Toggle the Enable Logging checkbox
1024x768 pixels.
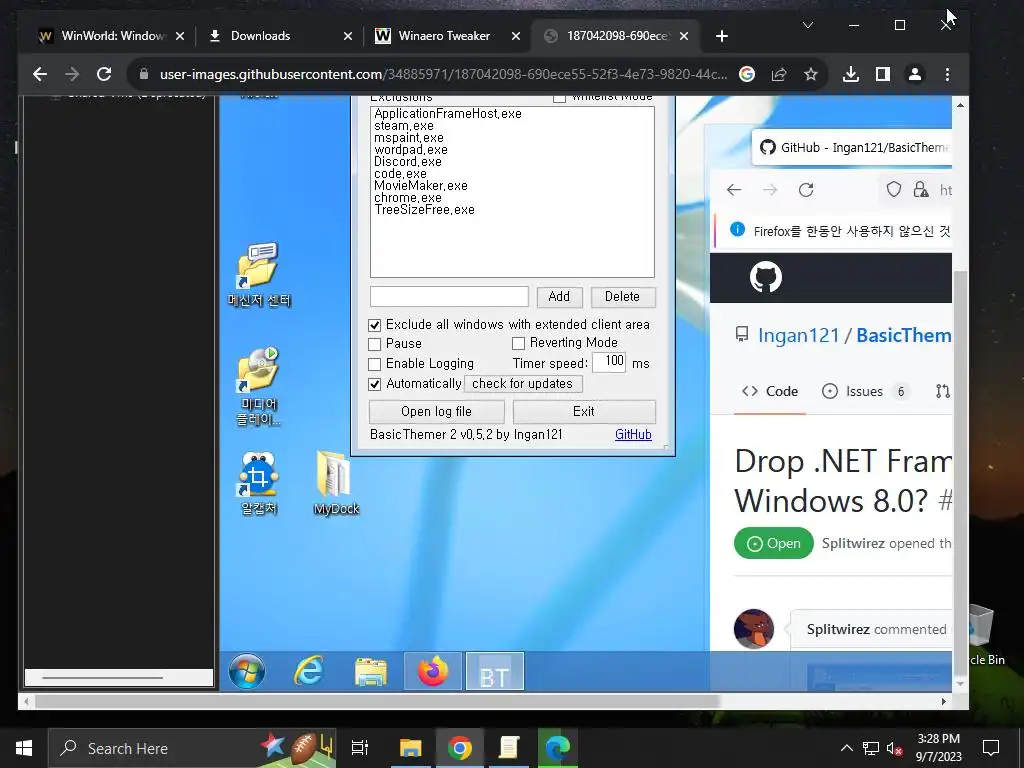[x=375, y=364]
